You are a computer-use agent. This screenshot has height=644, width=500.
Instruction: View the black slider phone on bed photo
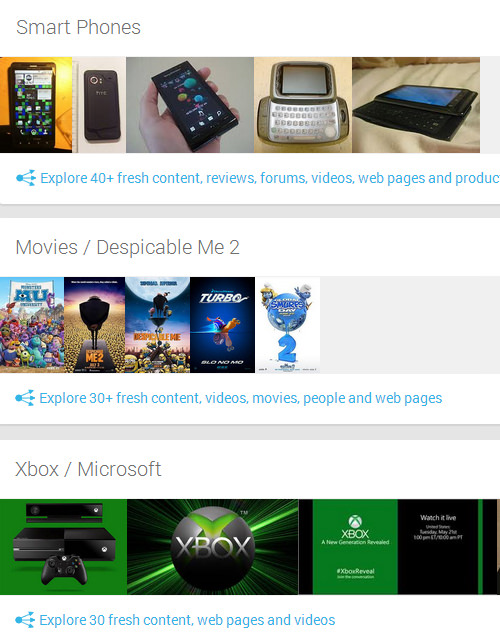point(416,105)
